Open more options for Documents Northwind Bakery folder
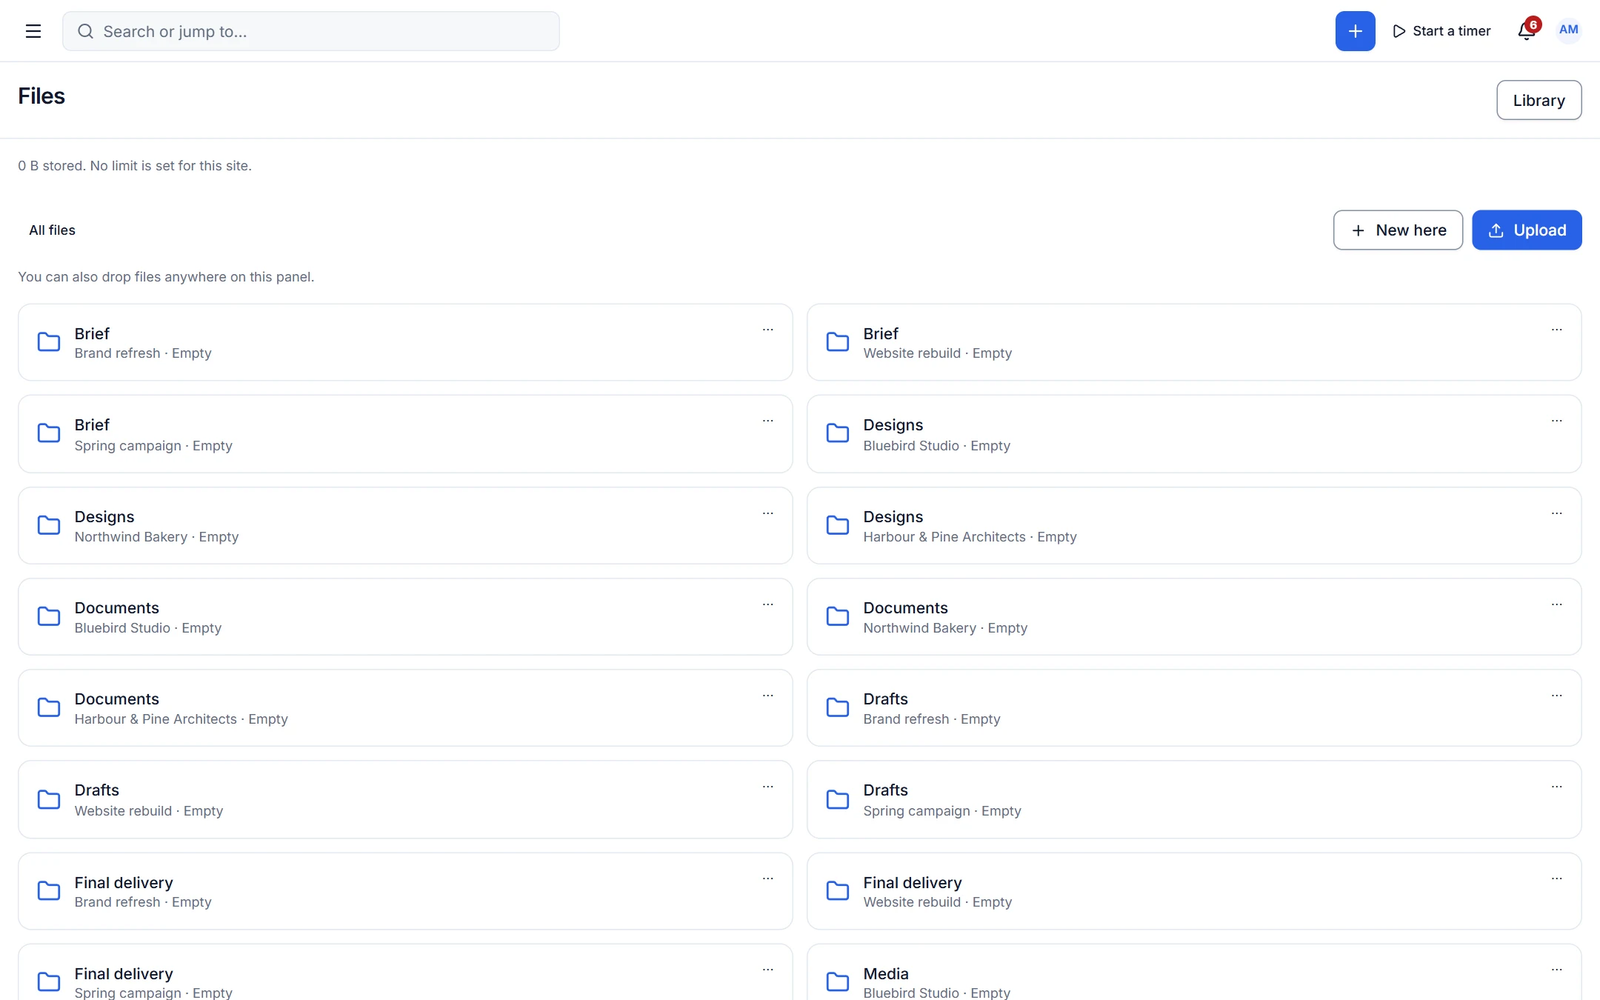The height and width of the screenshot is (1000, 1600). 1557,604
